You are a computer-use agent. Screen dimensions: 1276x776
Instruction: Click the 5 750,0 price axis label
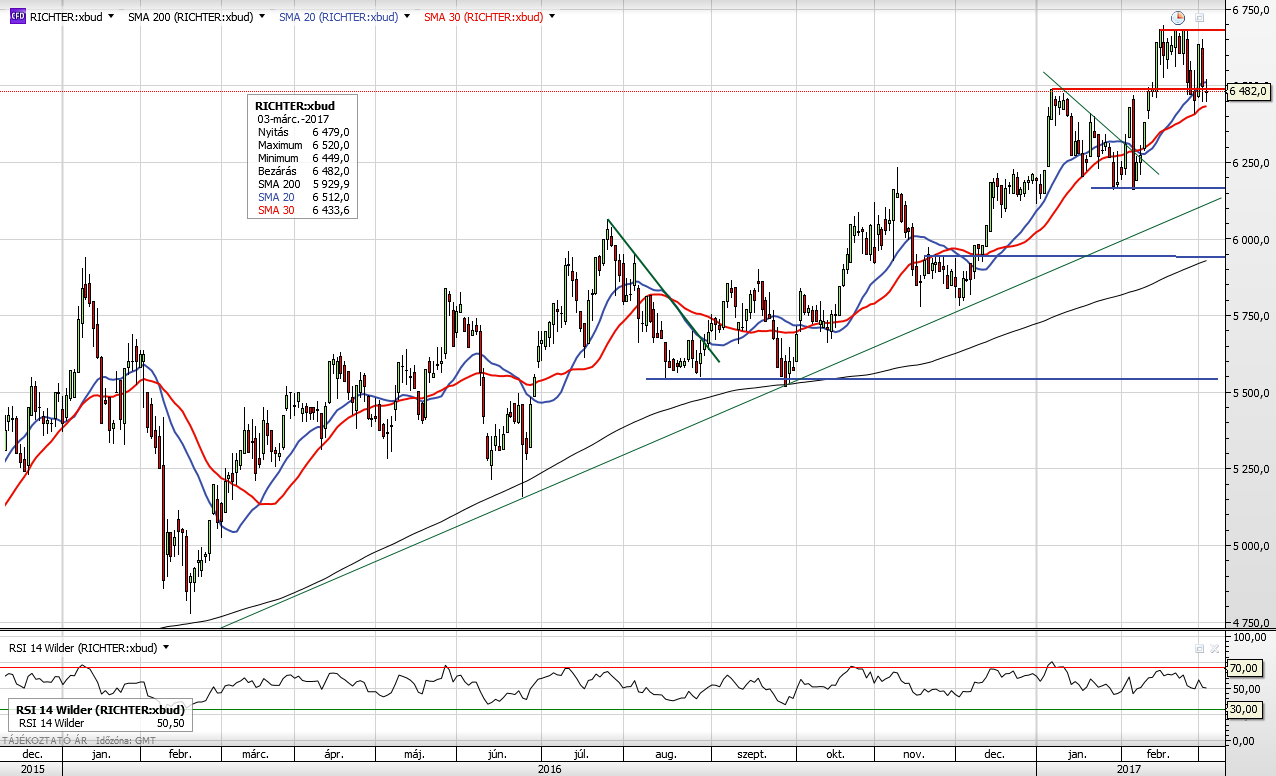(x=1249, y=316)
